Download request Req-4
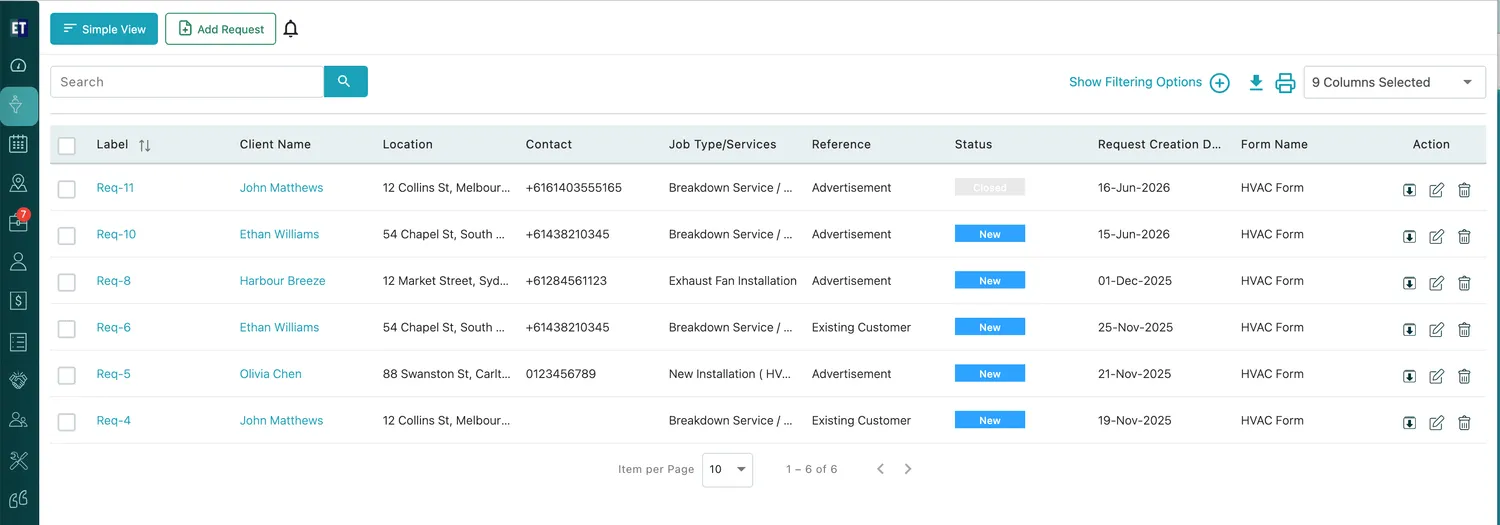This screenshot has height=525, width=1500. click(x=1409, y=423)
